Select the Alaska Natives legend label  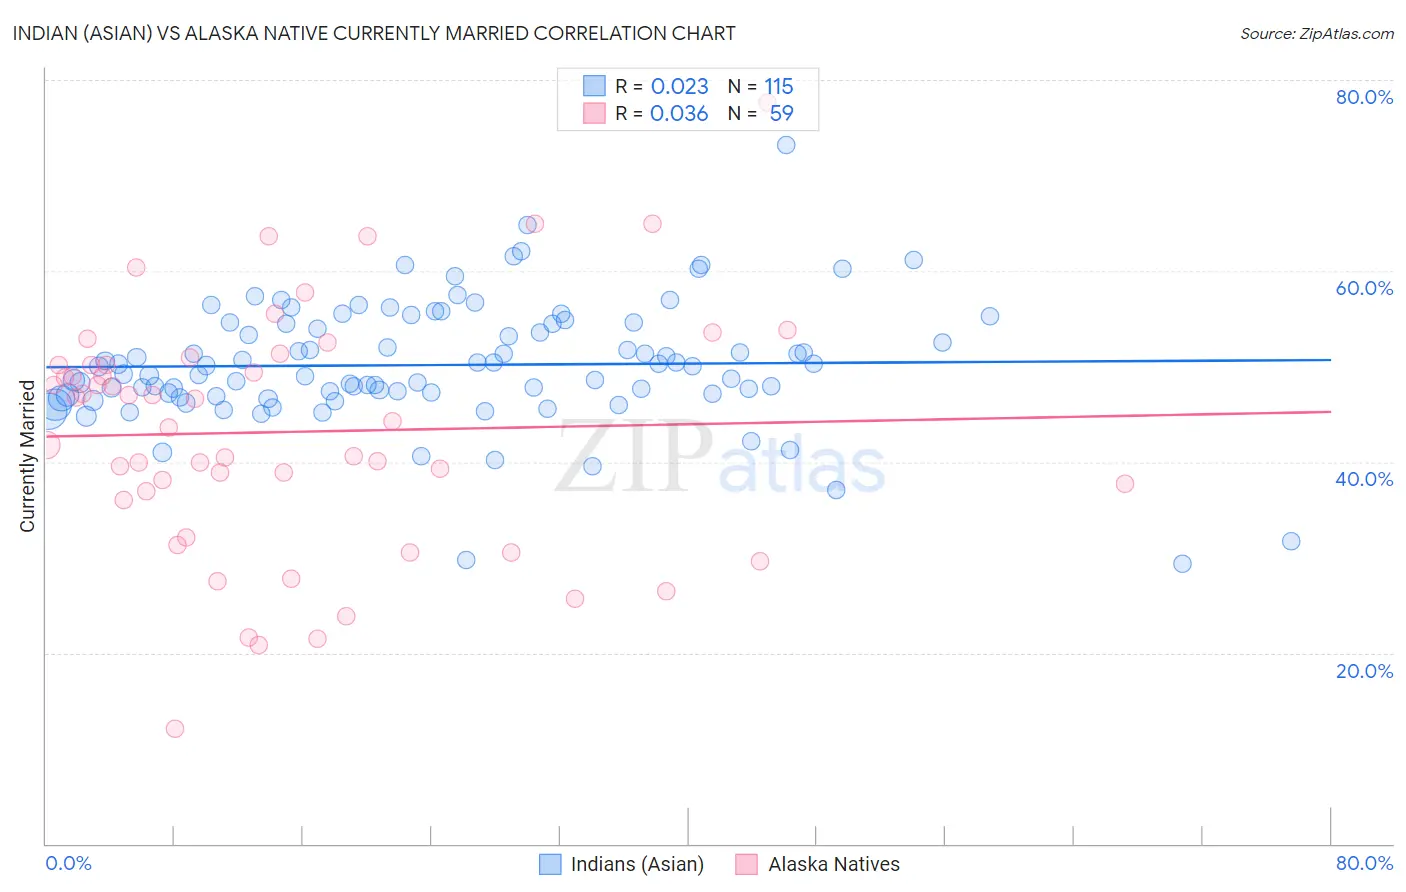834,864
